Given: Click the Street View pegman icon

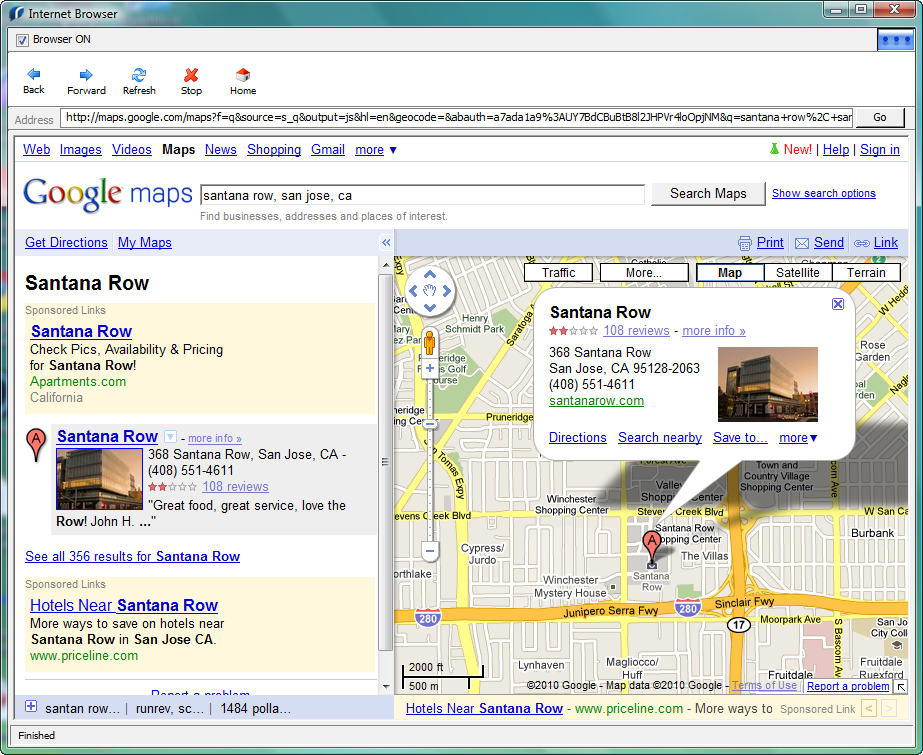Looking at the screenshot, I should coord(430,342).
